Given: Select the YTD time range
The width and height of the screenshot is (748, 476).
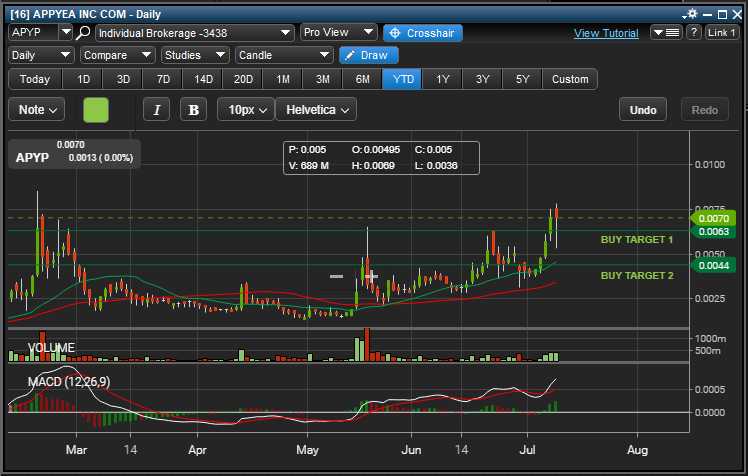Looking at the screenshot, I should pos(403,79).
